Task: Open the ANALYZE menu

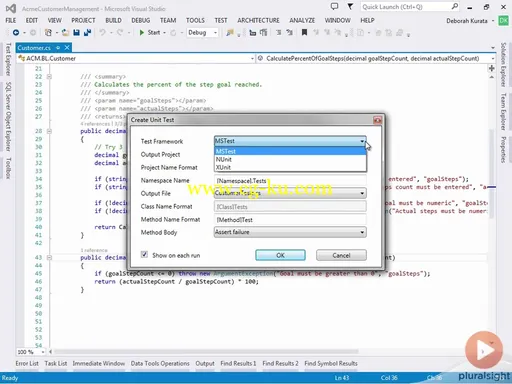Action: (x=302, y=21)
